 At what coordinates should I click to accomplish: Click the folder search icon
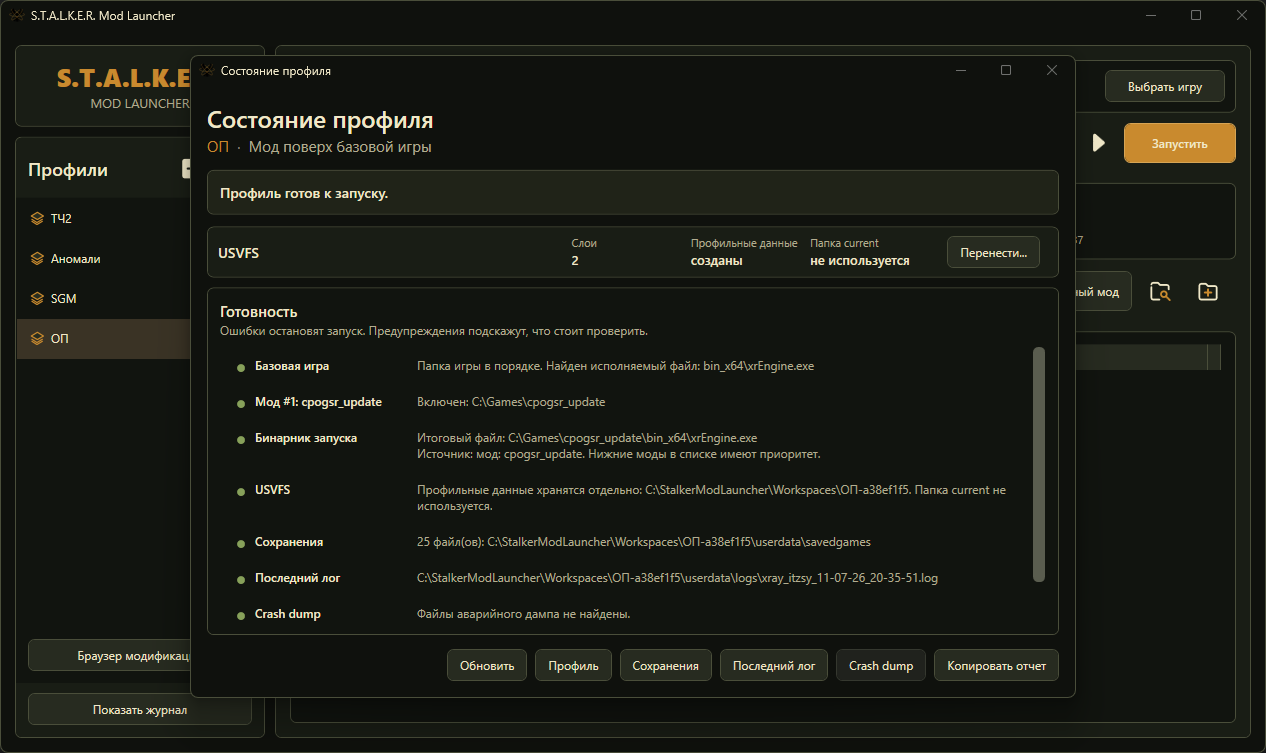point(1160,292)
